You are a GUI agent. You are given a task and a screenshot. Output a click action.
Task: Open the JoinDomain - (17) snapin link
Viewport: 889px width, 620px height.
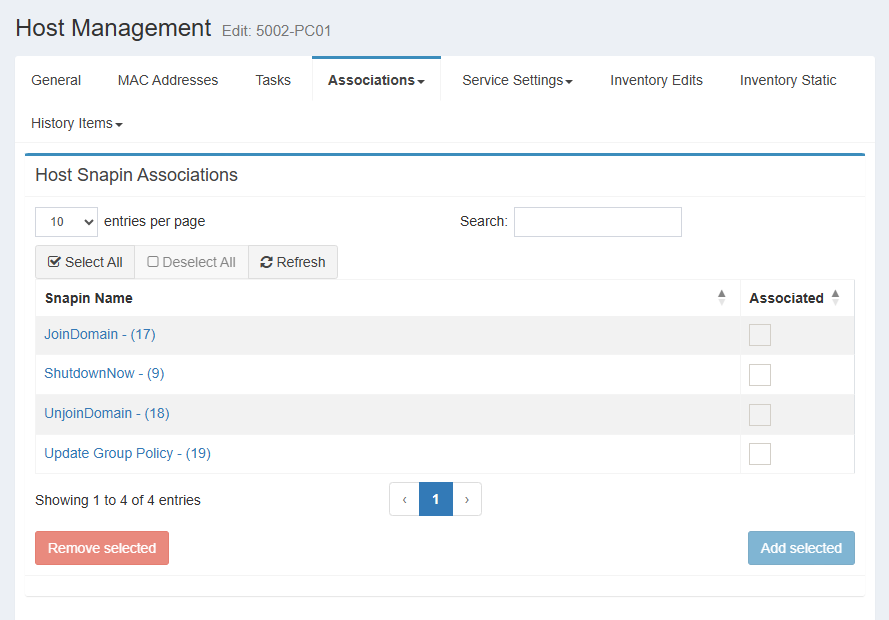point(100,334)
